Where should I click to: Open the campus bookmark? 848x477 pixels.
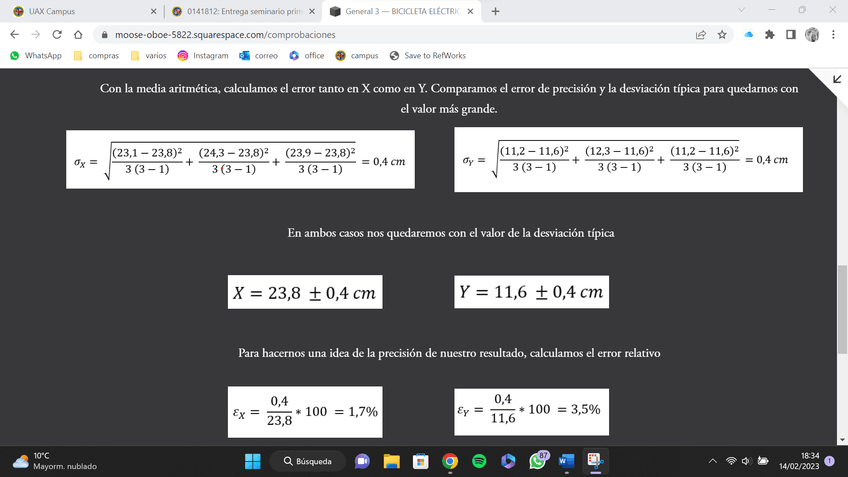tap(357, 56)
